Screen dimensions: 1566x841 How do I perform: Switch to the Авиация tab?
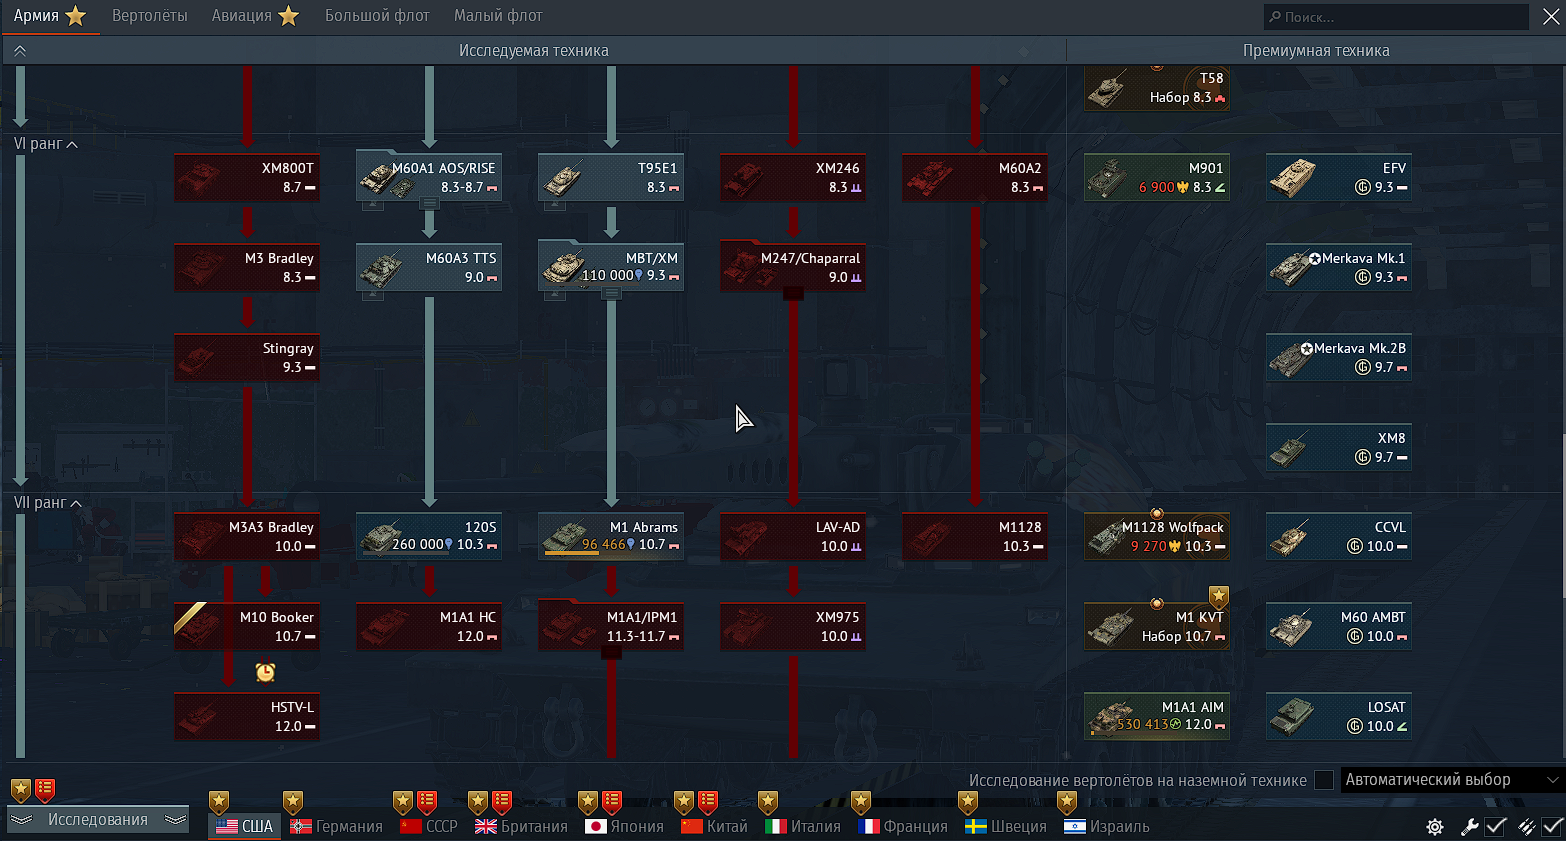(255, 16)
